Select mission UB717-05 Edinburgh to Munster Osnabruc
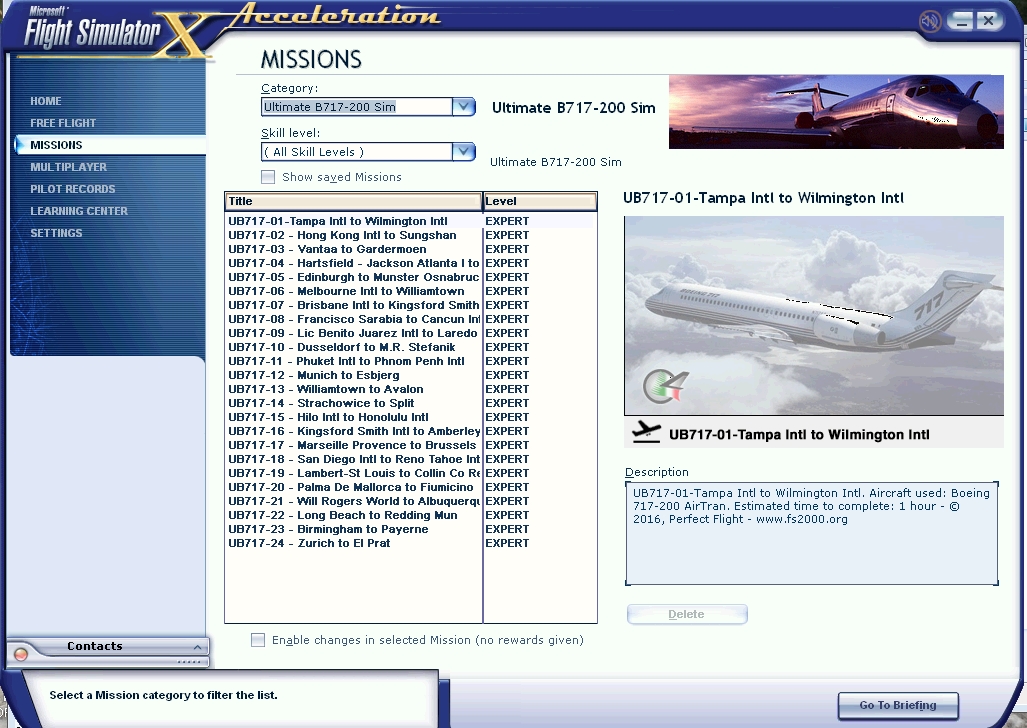The width and height of the screenshot is (1027, 728). click(x=410, y=277)
